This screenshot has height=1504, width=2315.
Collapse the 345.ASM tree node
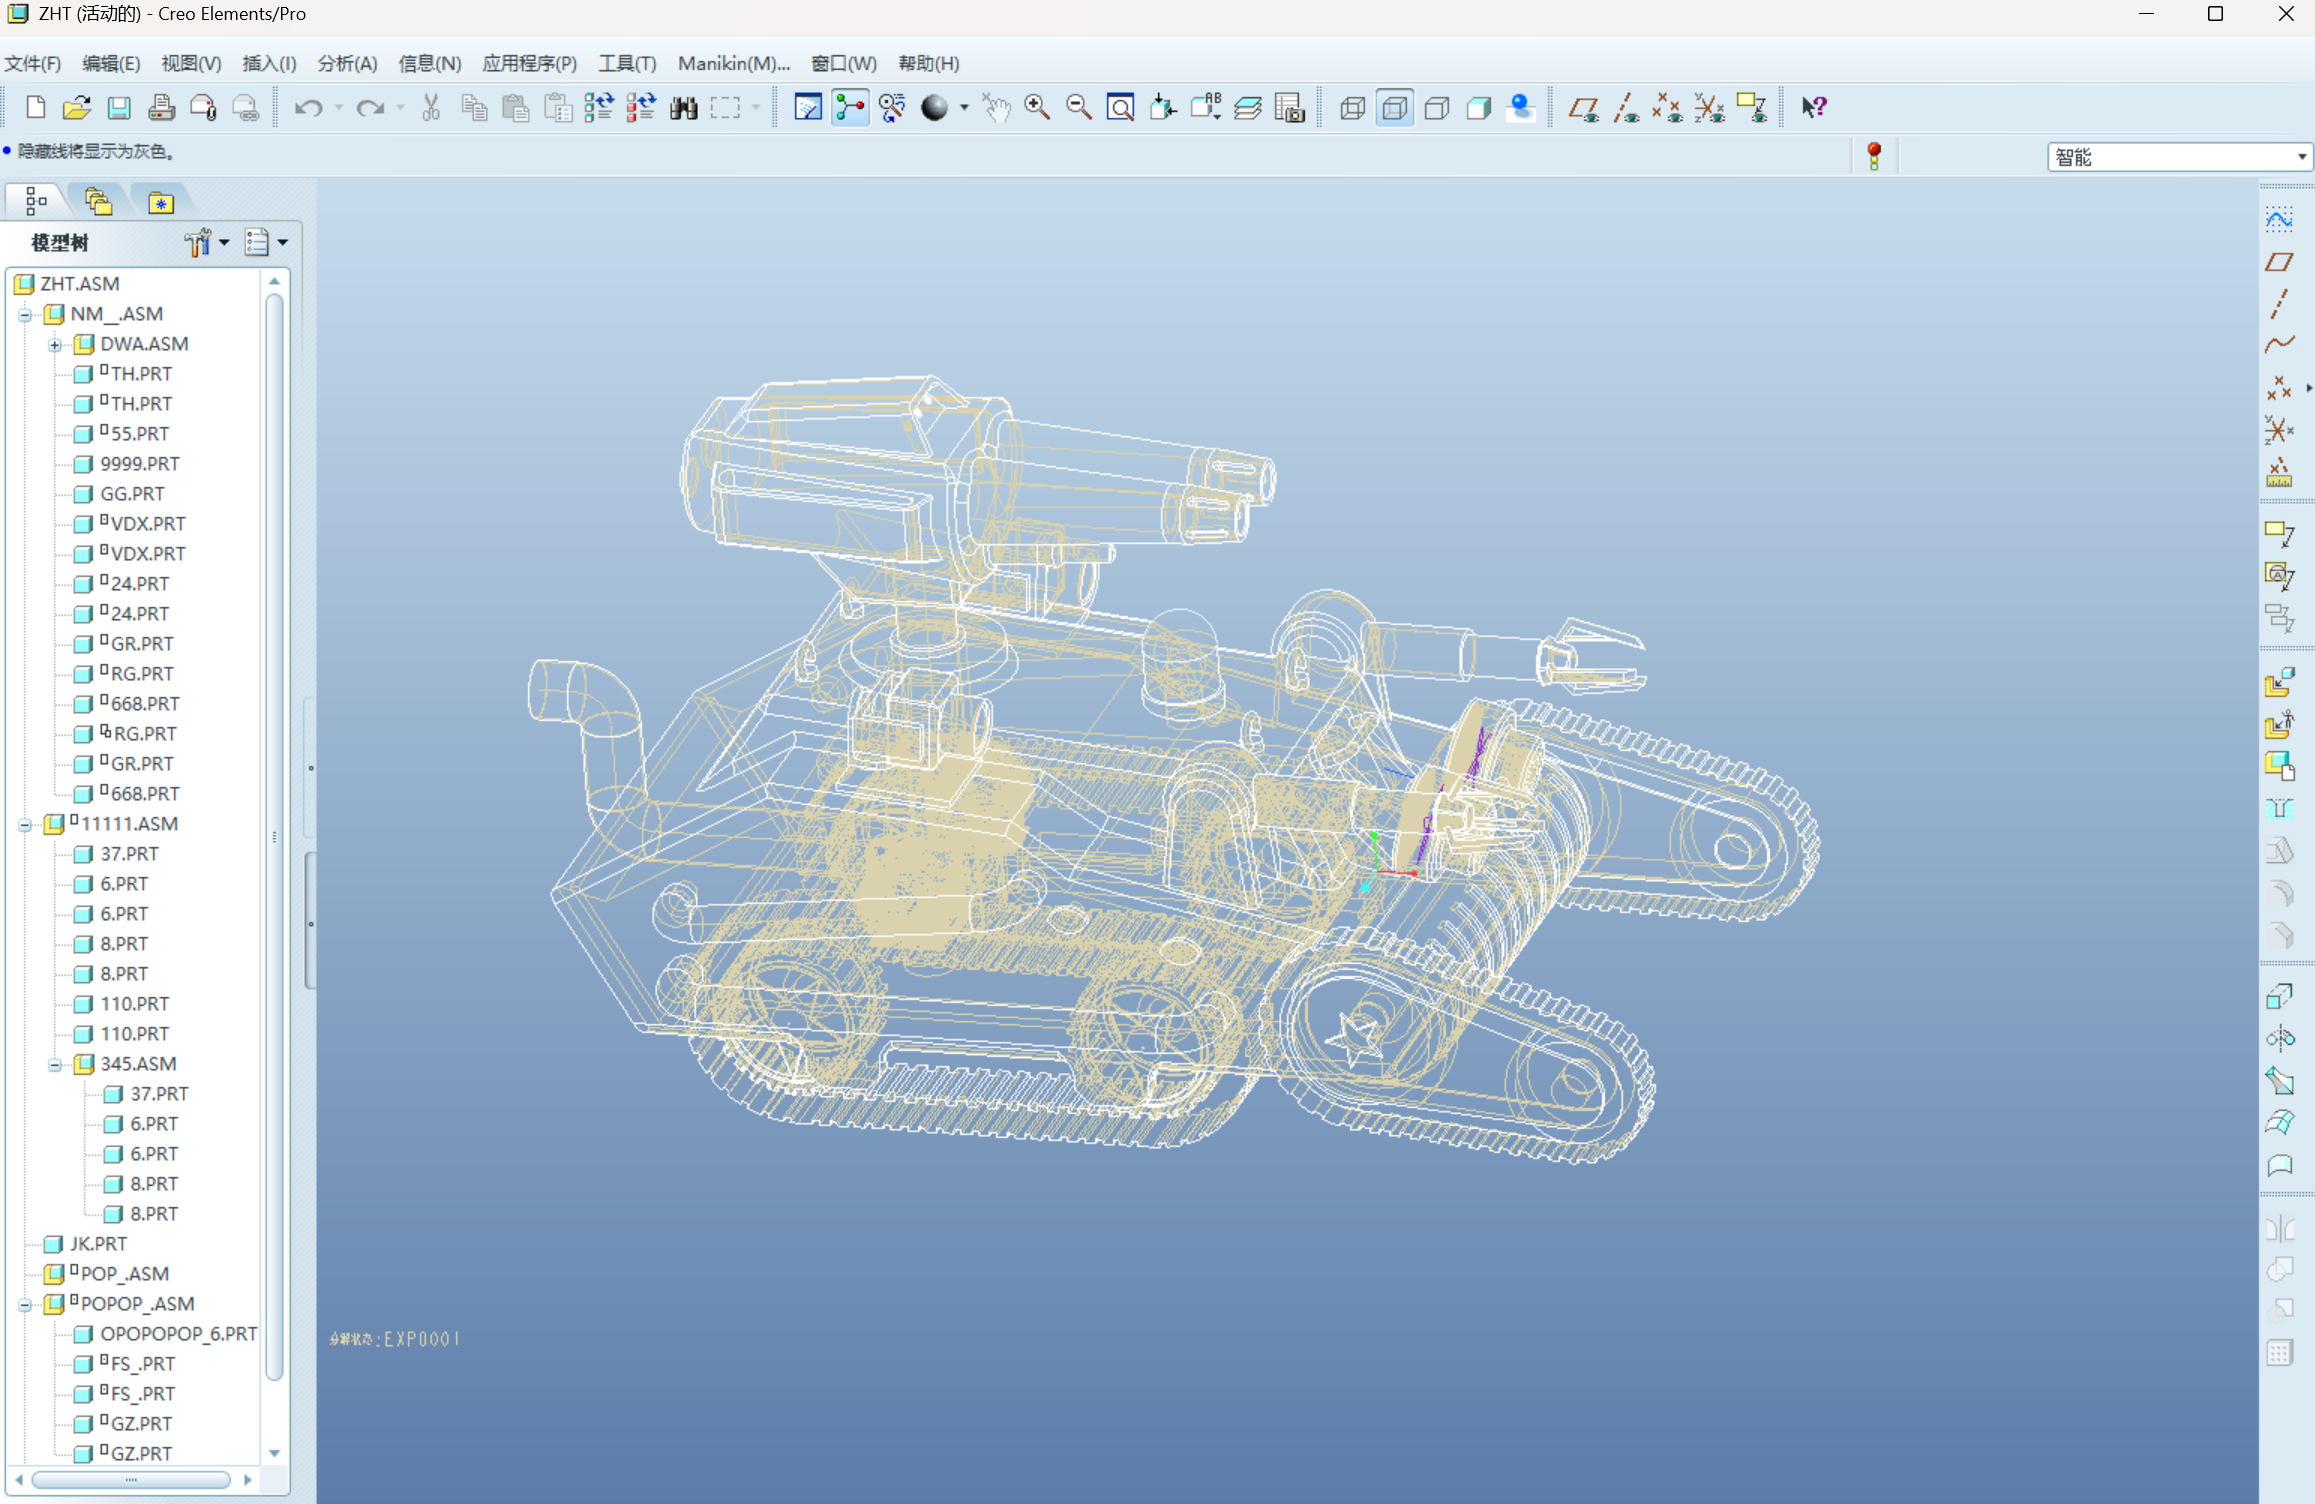(55, 1065)
